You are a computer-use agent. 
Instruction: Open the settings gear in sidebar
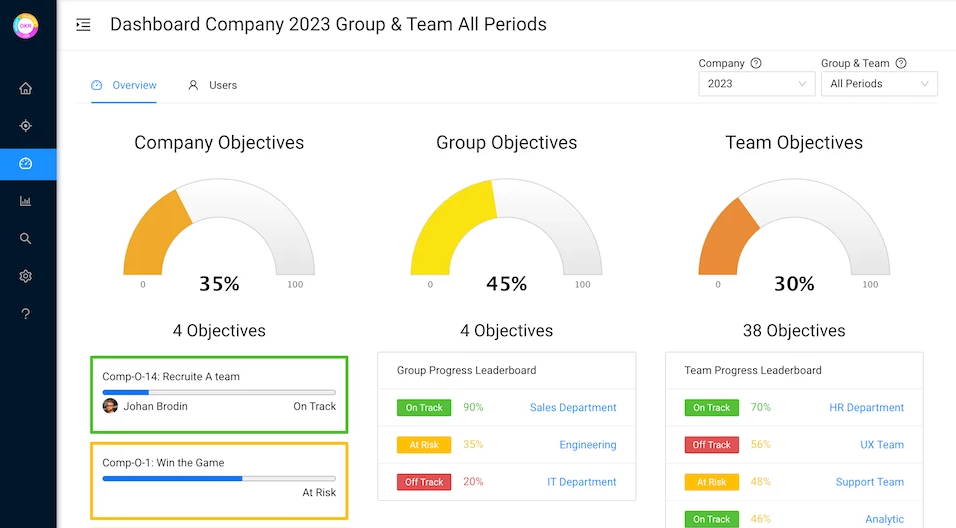pyautogui.click(x=25, y=276)
